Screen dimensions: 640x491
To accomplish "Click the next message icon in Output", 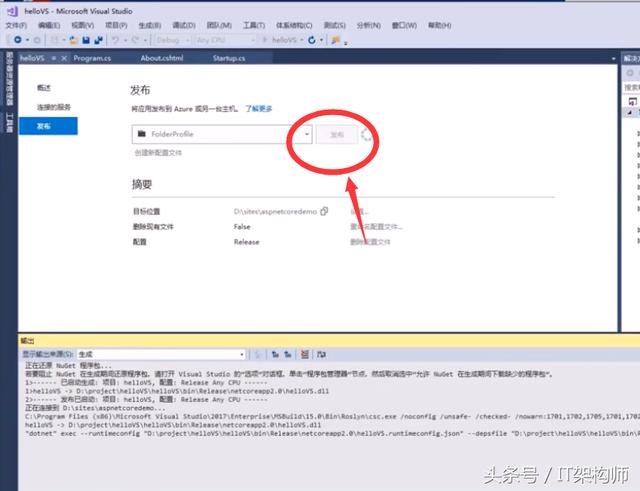I will click(288, 354).
